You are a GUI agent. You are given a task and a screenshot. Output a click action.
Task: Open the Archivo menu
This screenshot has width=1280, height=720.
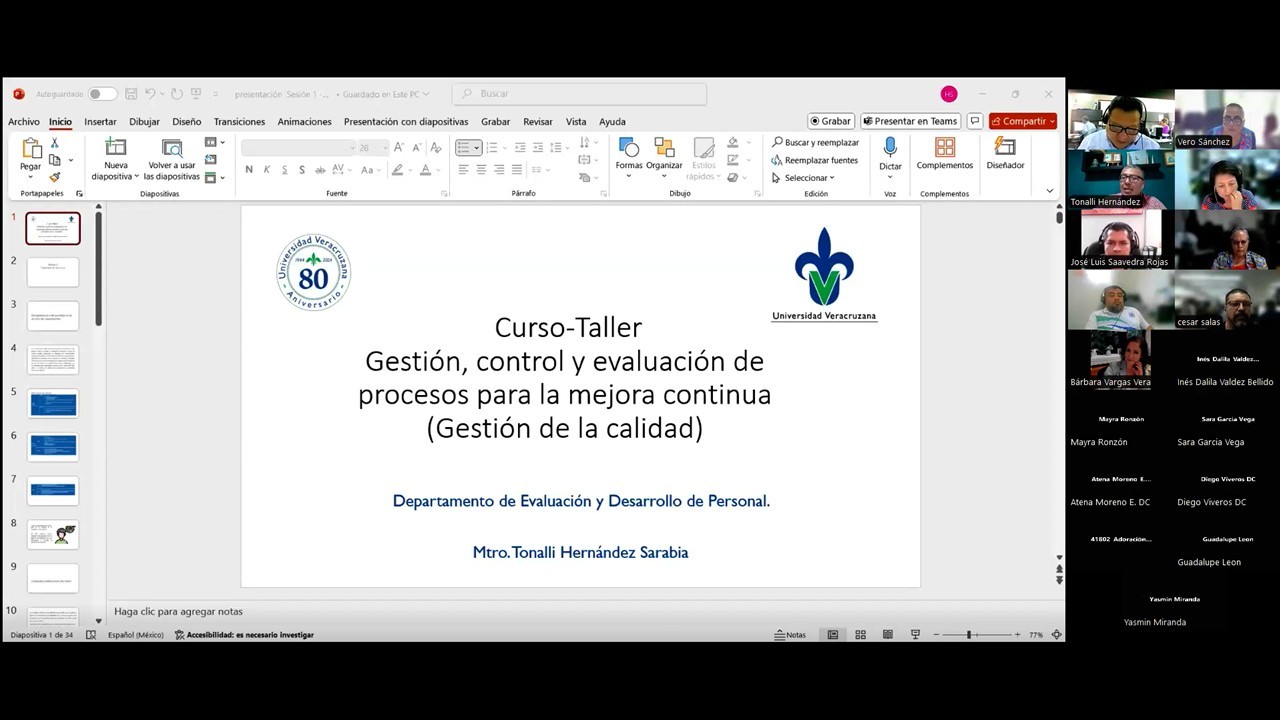[x=23, y=121]
